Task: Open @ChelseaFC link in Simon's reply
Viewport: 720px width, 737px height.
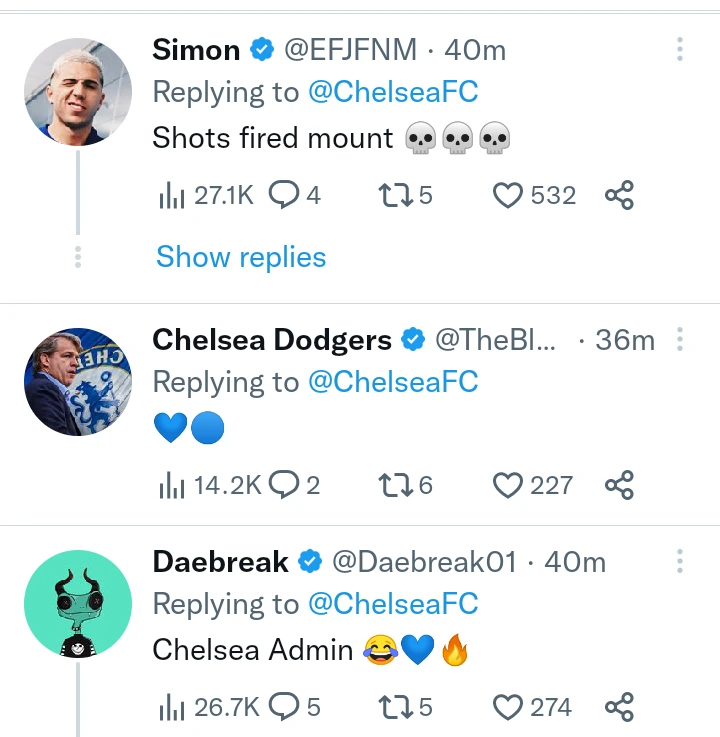Action: click(x=393, y=92)
